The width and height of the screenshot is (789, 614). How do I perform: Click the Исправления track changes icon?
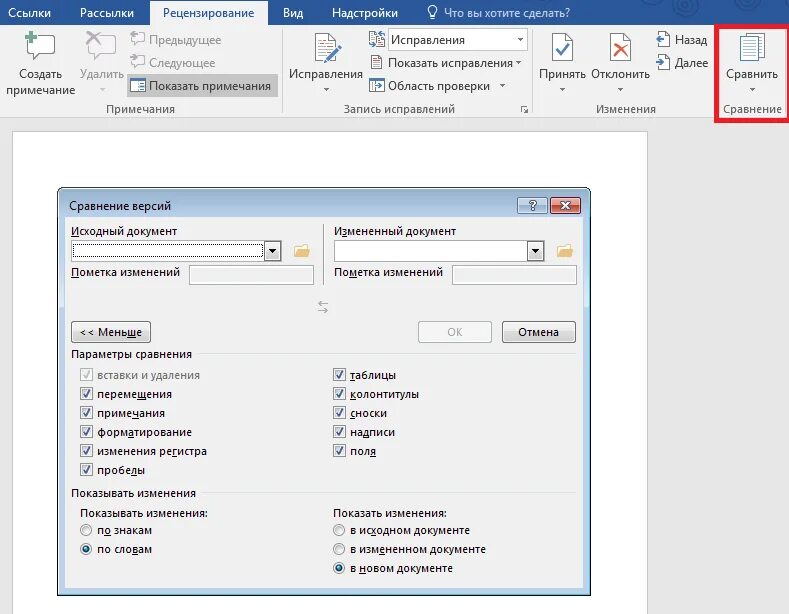coord(327,48)
